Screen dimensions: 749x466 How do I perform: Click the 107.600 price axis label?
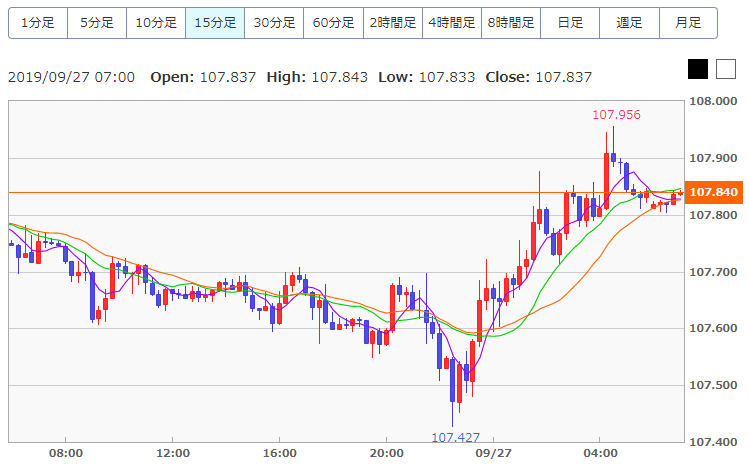click(713, 328)
